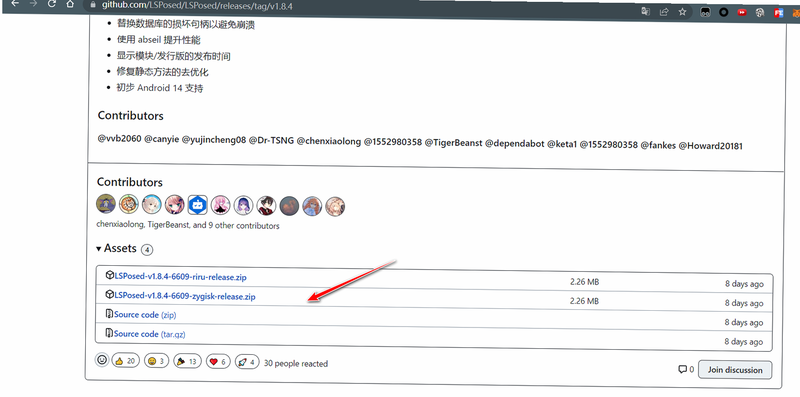Download Source code (zip)
This screenshot has height=397, width=800.
pos(145,315)
